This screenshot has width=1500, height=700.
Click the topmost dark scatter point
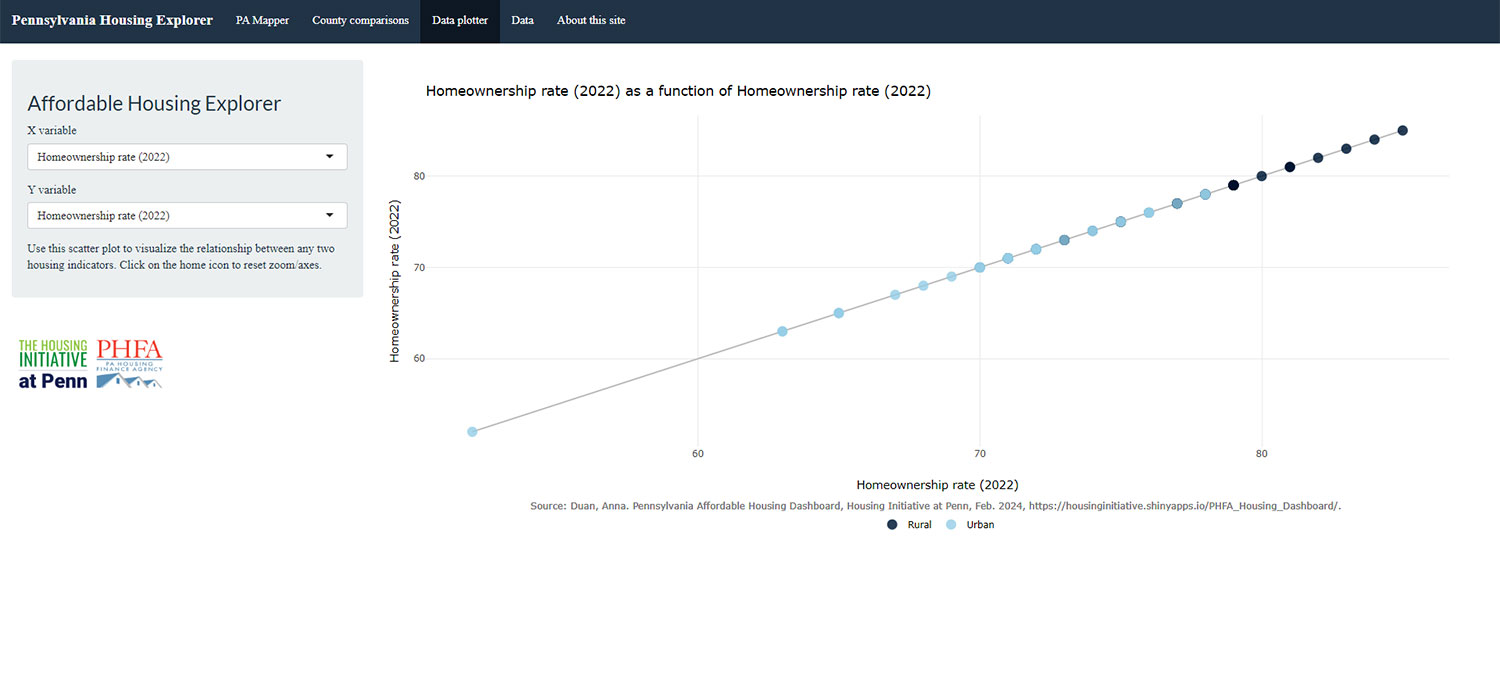pos(1403,130)
